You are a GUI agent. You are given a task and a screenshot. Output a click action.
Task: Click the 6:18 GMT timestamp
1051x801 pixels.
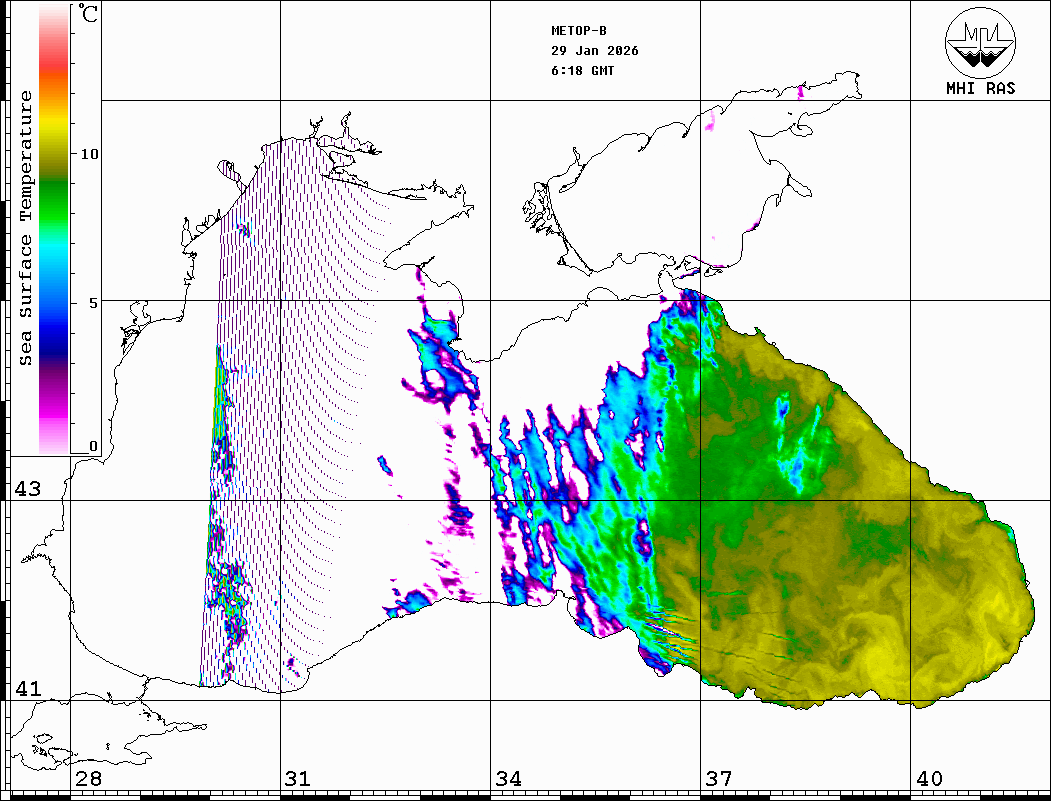[583, 71]
